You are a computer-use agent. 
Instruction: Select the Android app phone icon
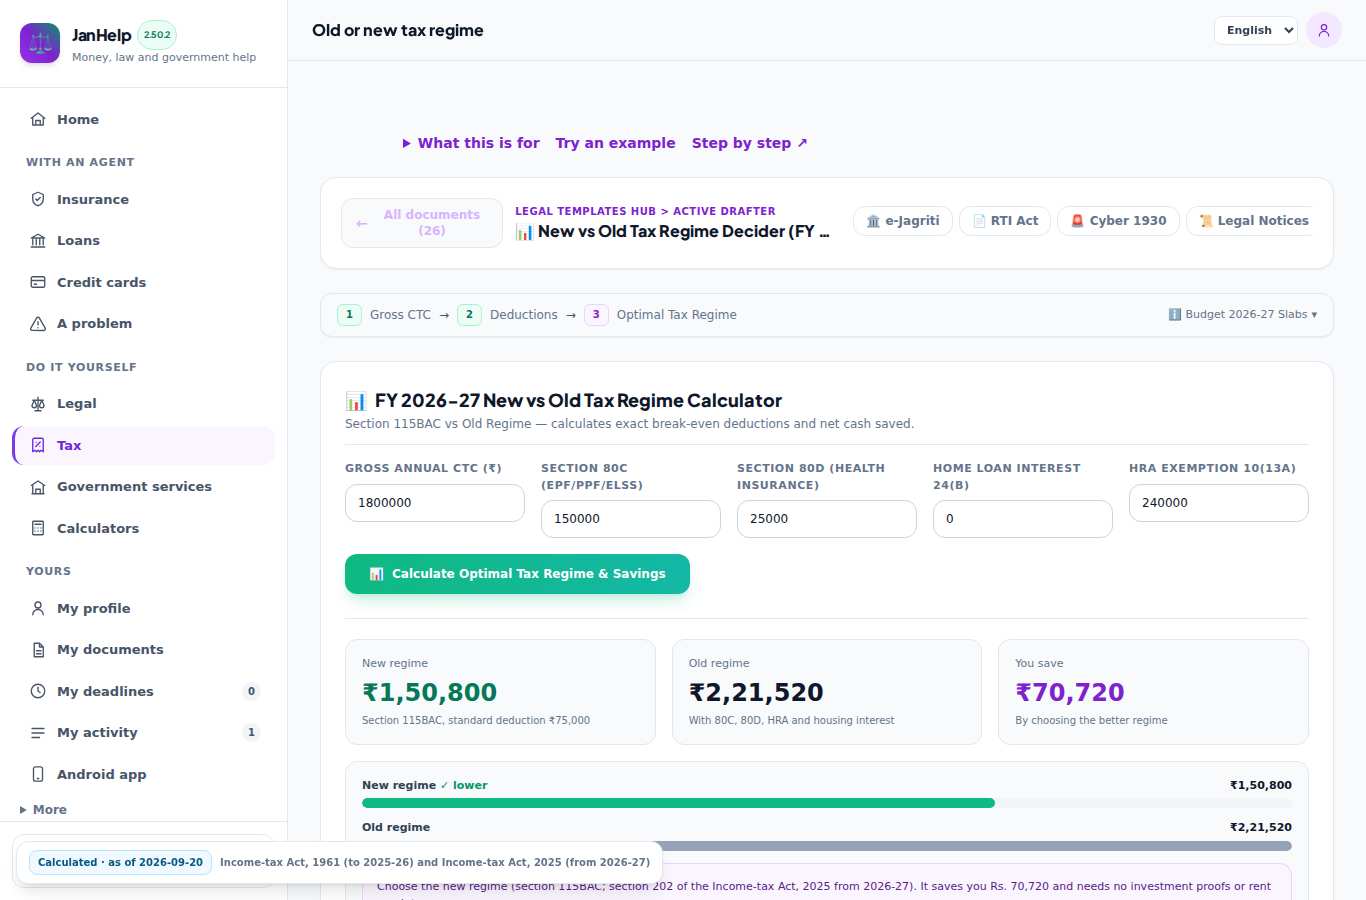click(38, 774)
